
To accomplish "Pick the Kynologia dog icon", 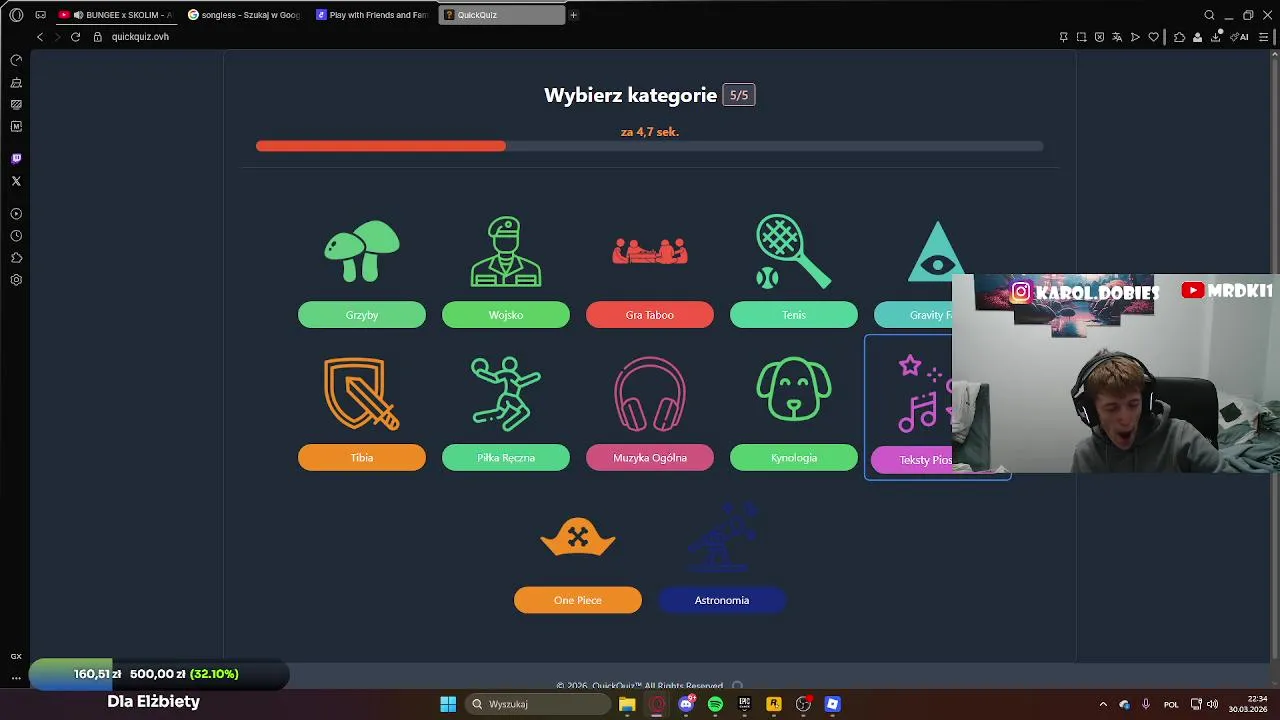I will click(x=793, y=389).
